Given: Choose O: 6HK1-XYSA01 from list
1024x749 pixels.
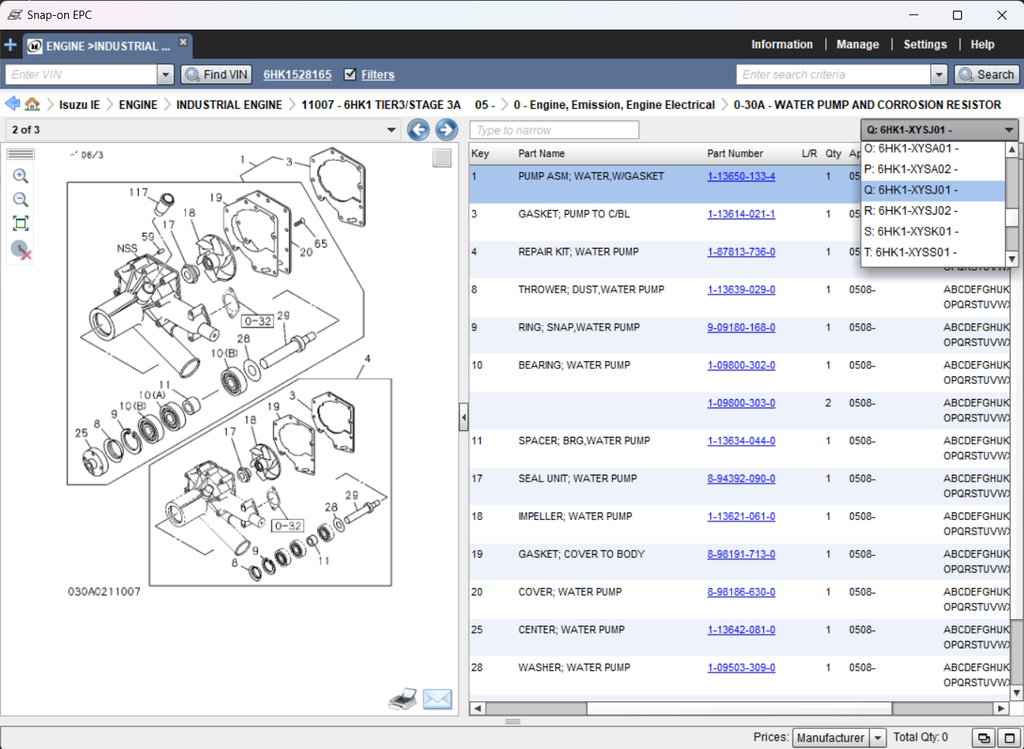Looking at the screenshot, I should (933, 148).
